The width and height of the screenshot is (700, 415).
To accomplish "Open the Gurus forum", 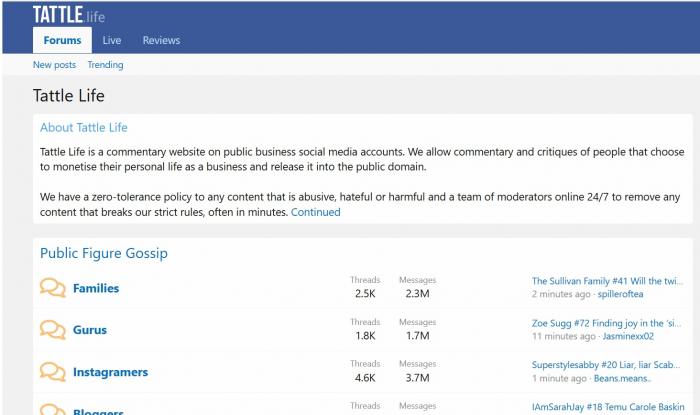I will [90, 330].
